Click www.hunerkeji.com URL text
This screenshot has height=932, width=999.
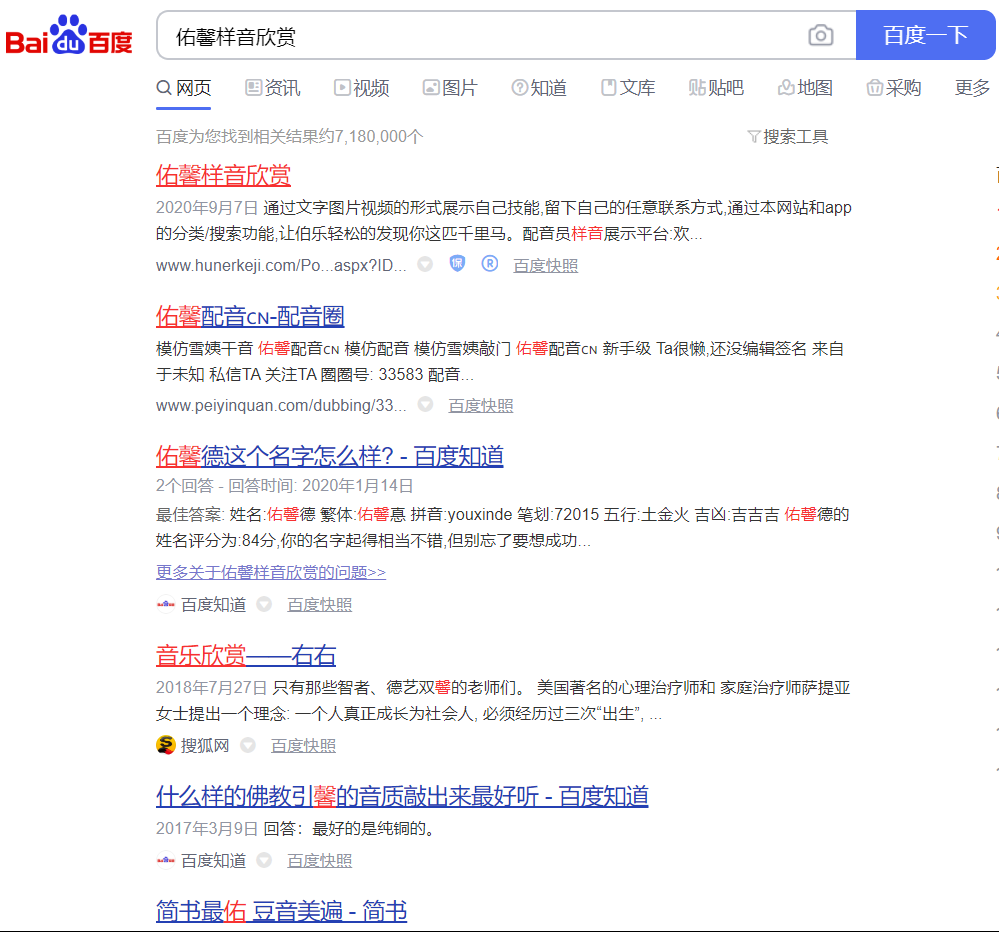point(281,266)
